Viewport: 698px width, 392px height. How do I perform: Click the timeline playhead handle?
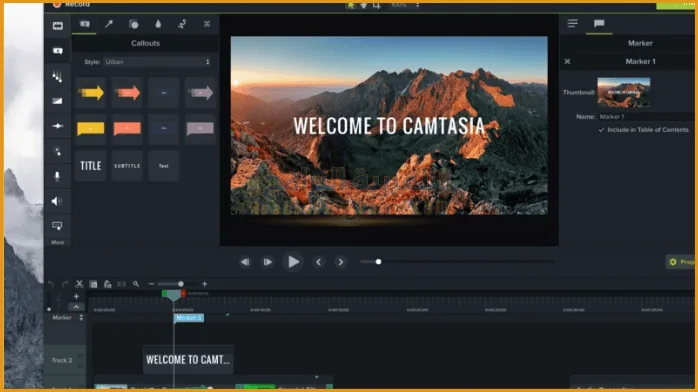[x=174, y=295]
